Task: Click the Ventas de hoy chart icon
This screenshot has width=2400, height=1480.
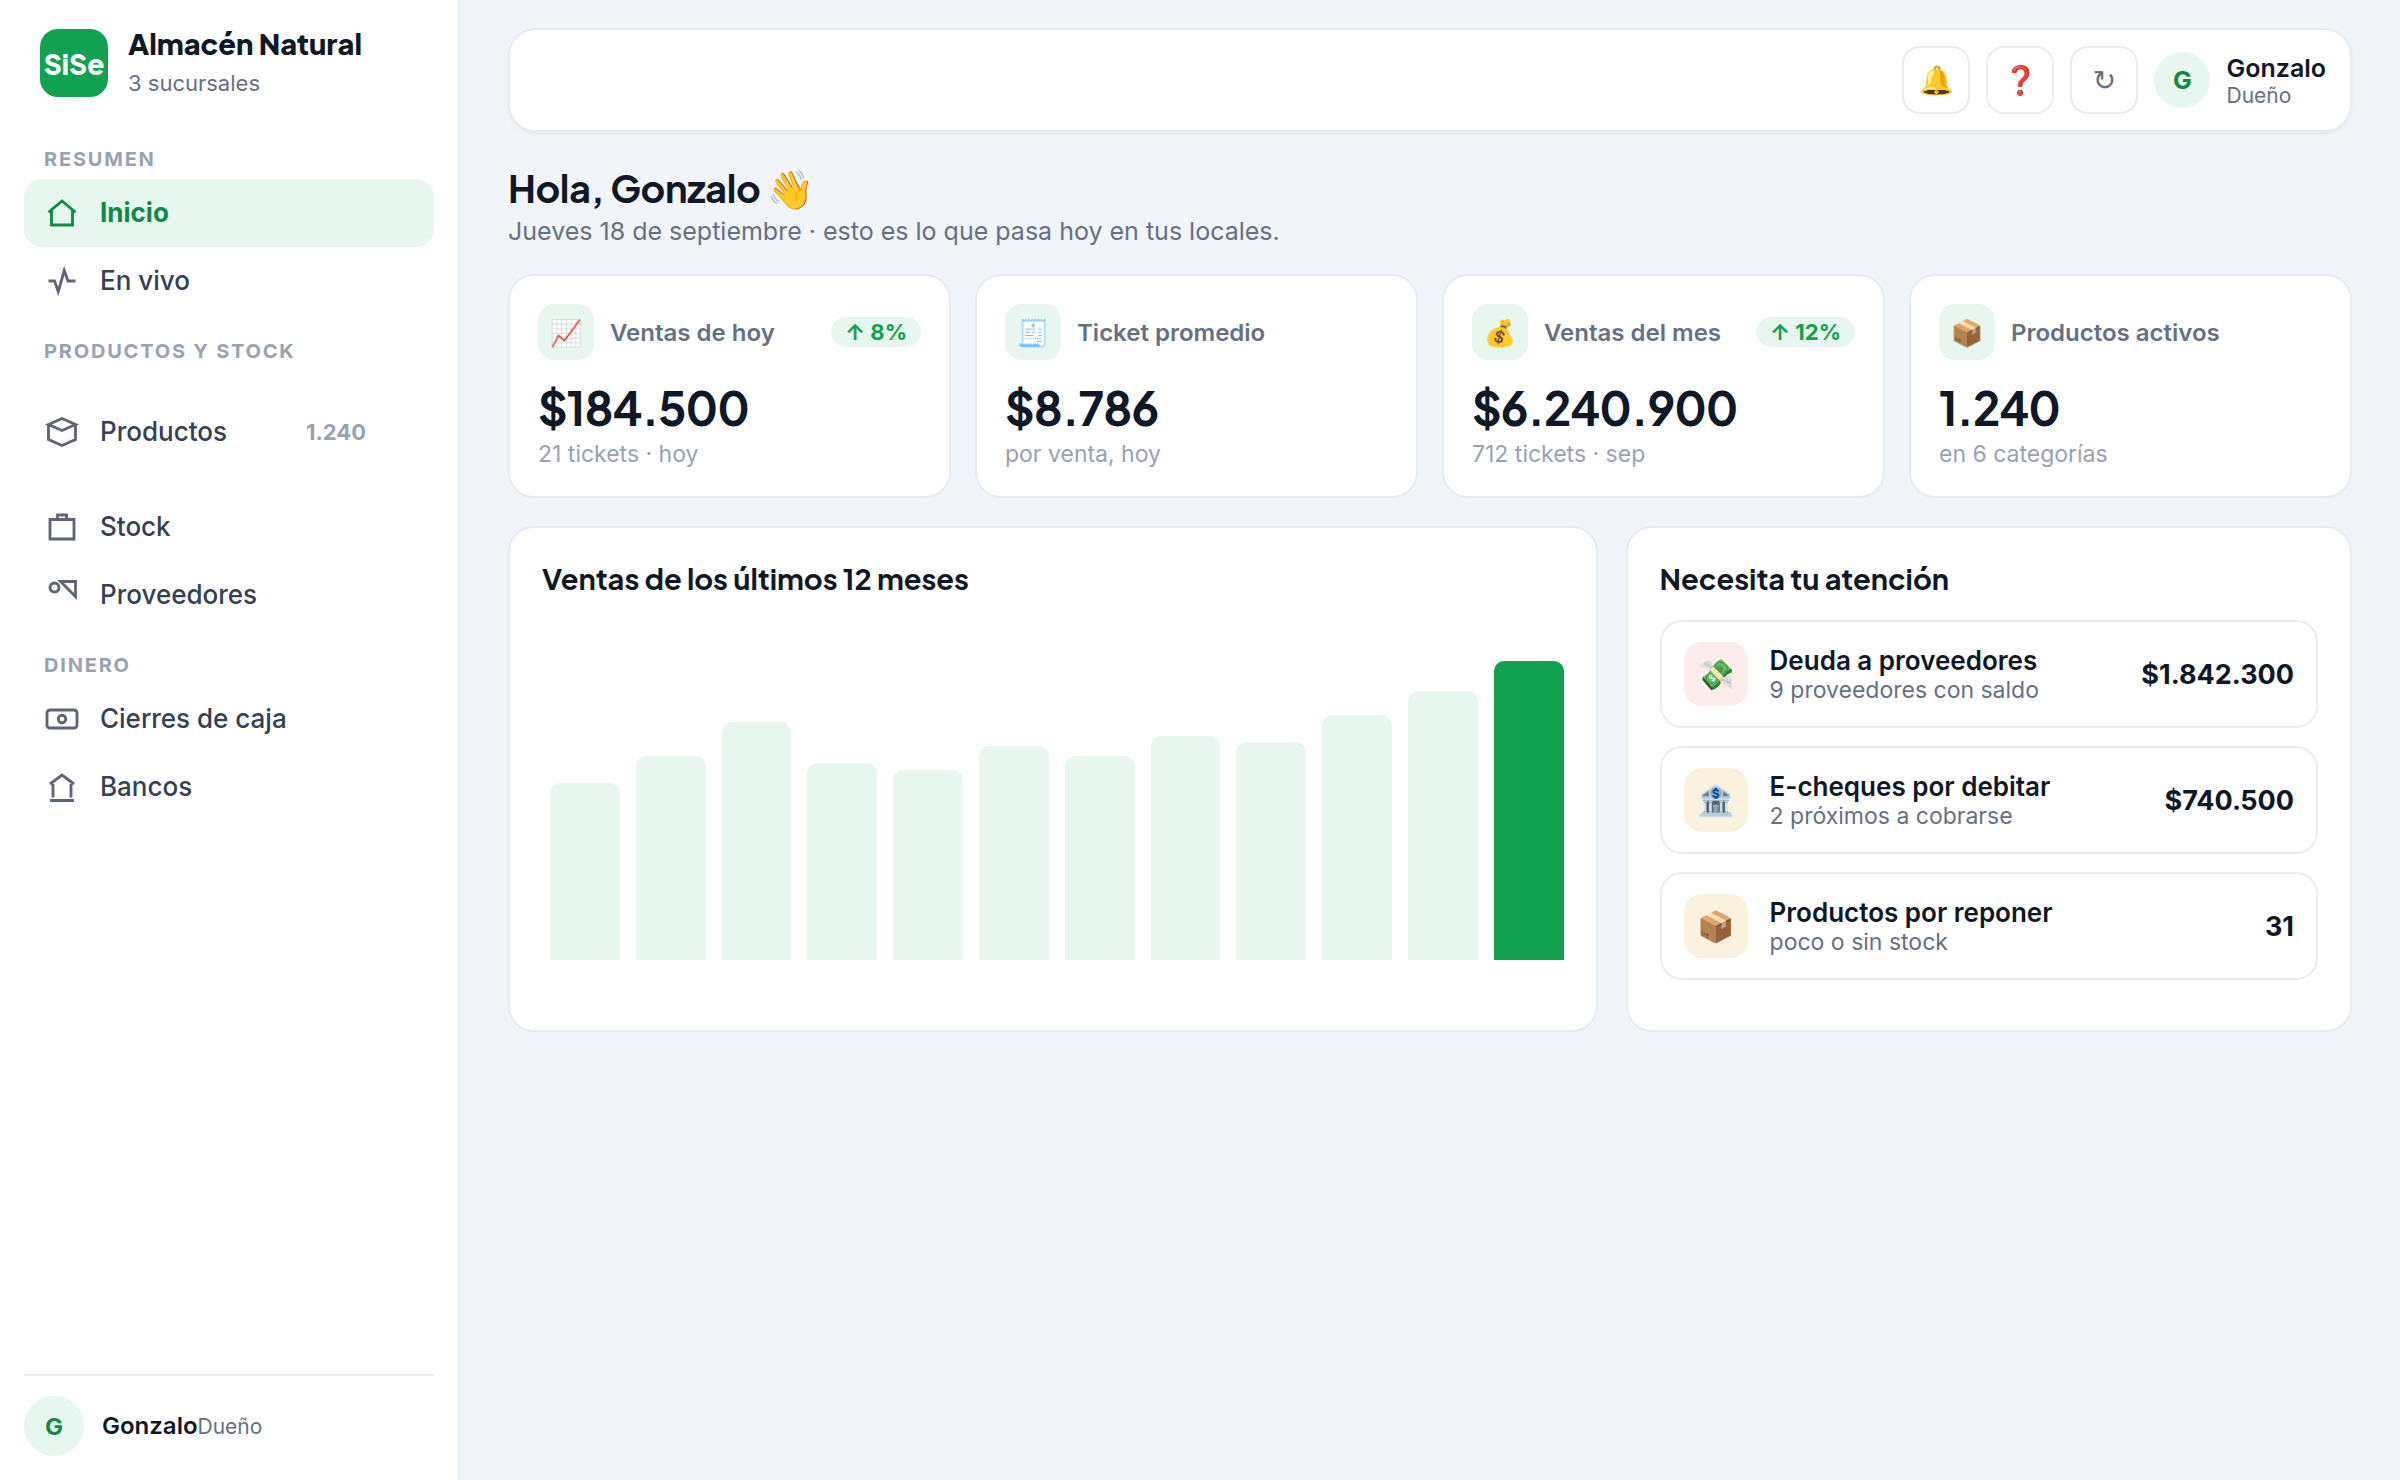Action: [566, 332]
